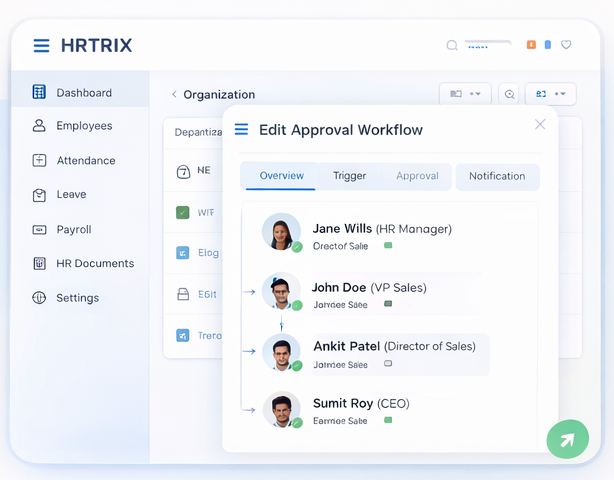Open HR Documents in the sidebar

click(94, 263)
